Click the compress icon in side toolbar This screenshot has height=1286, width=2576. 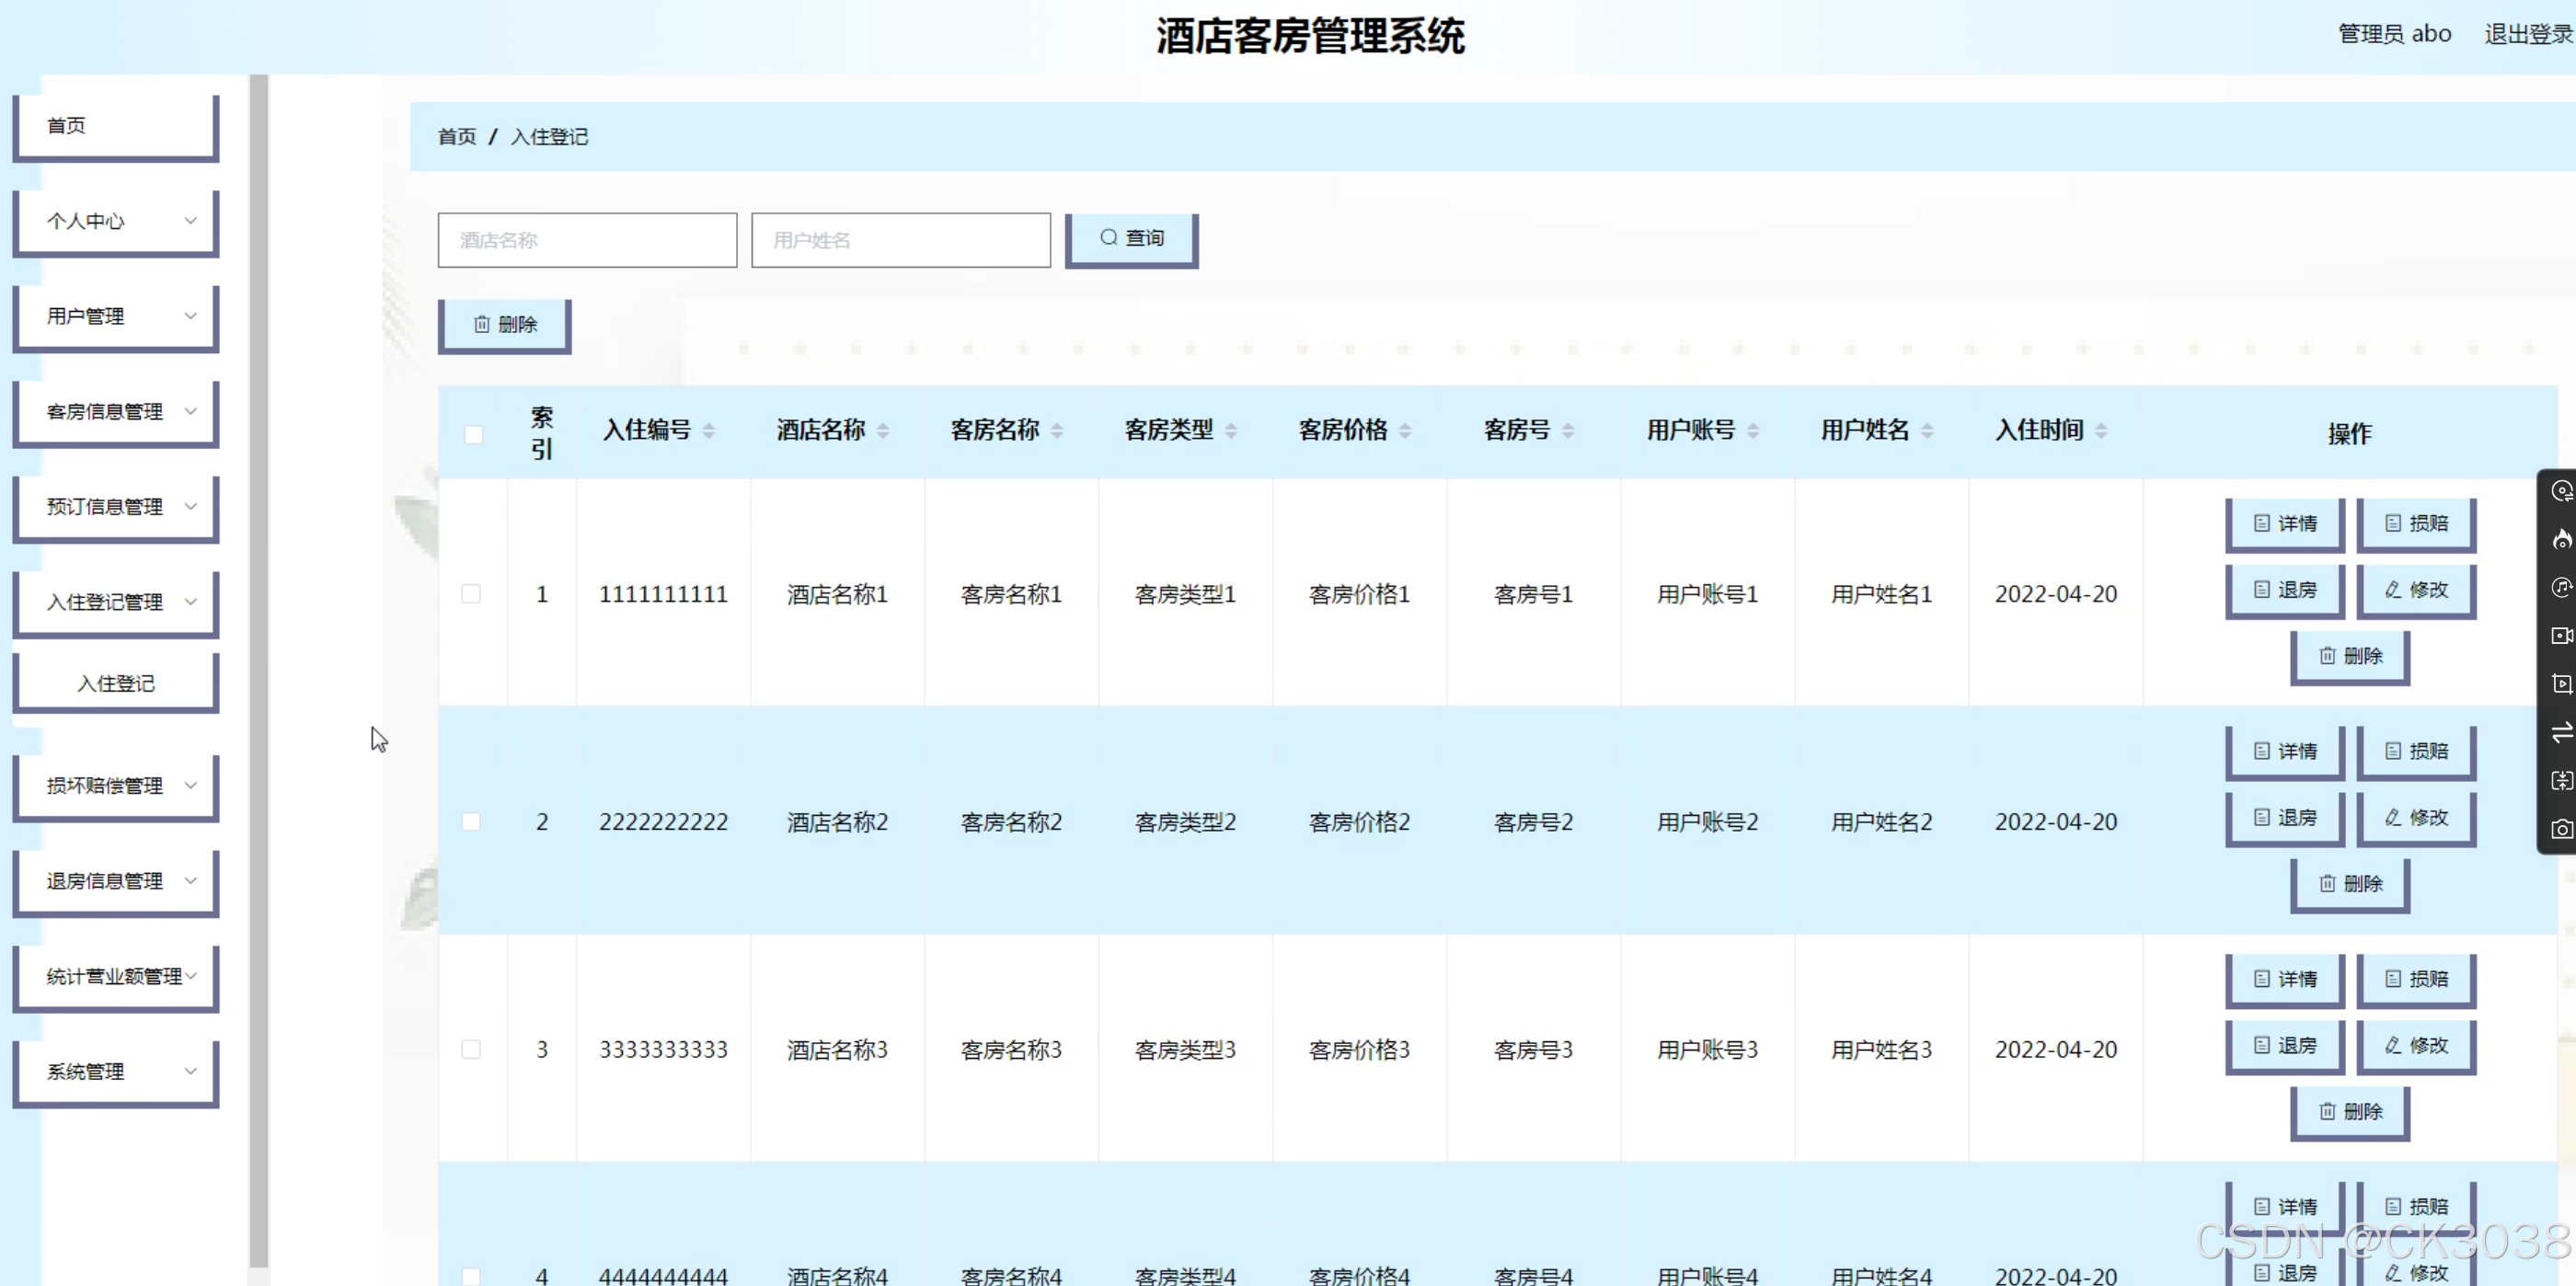pos(2561,781)
